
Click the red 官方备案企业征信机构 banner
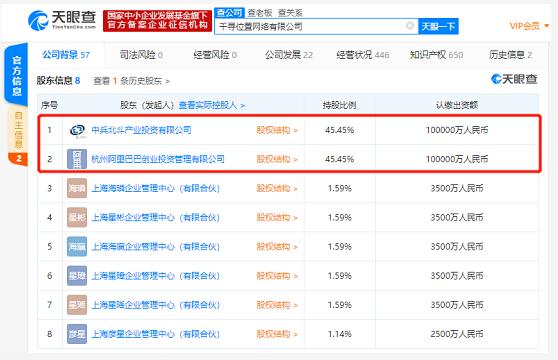coord(157,21)
